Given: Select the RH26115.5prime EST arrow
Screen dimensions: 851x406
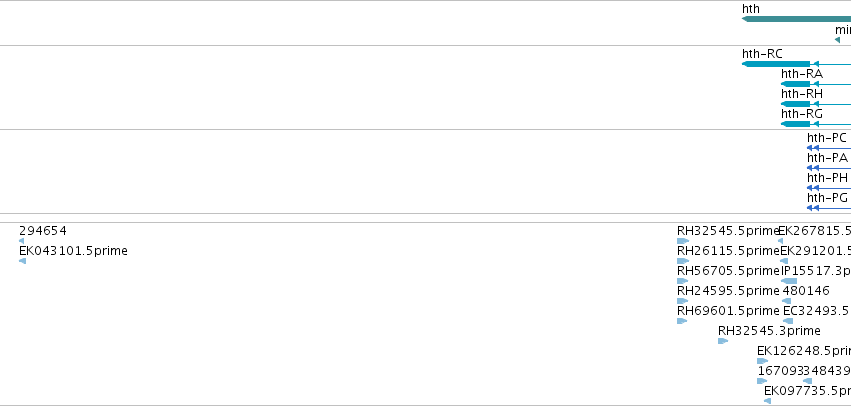Looking at the screenshot, I should 683,261.
